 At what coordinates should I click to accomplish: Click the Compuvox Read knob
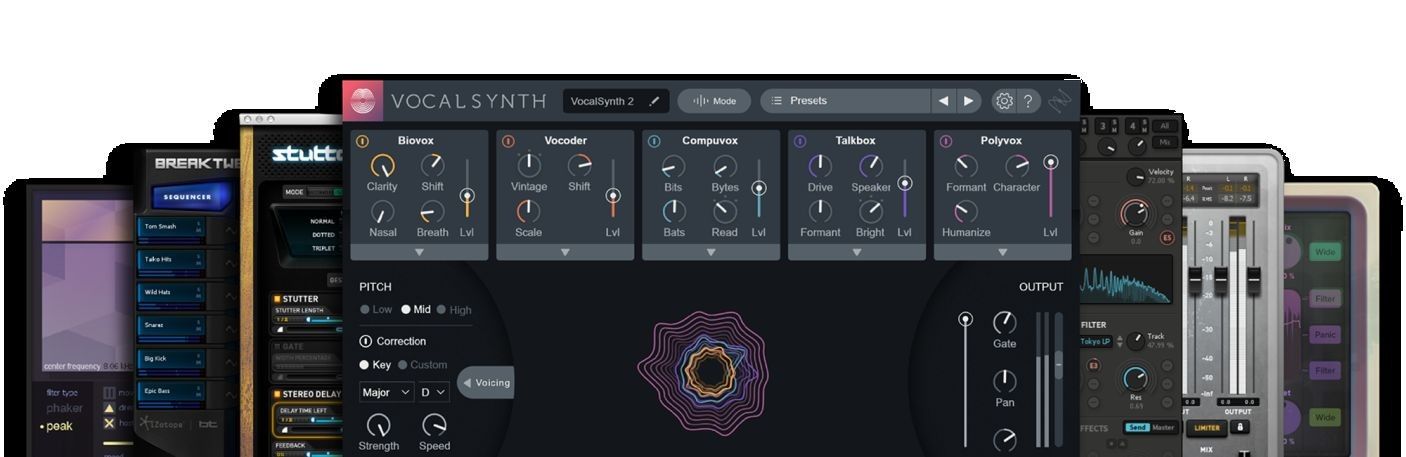(x=725, y=212)
